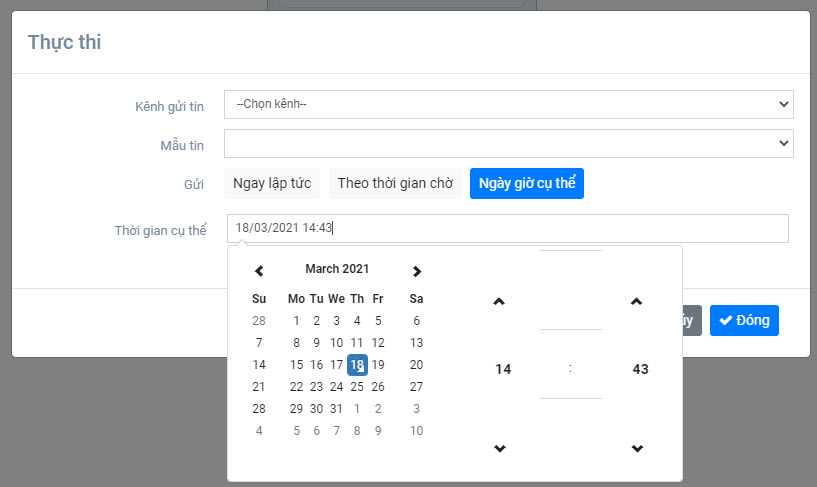Image resolution: width=817 pixels, height=487 pixels.
Task: Select 'Ngay lập tức' send option
Action: [x=272, y=183]
